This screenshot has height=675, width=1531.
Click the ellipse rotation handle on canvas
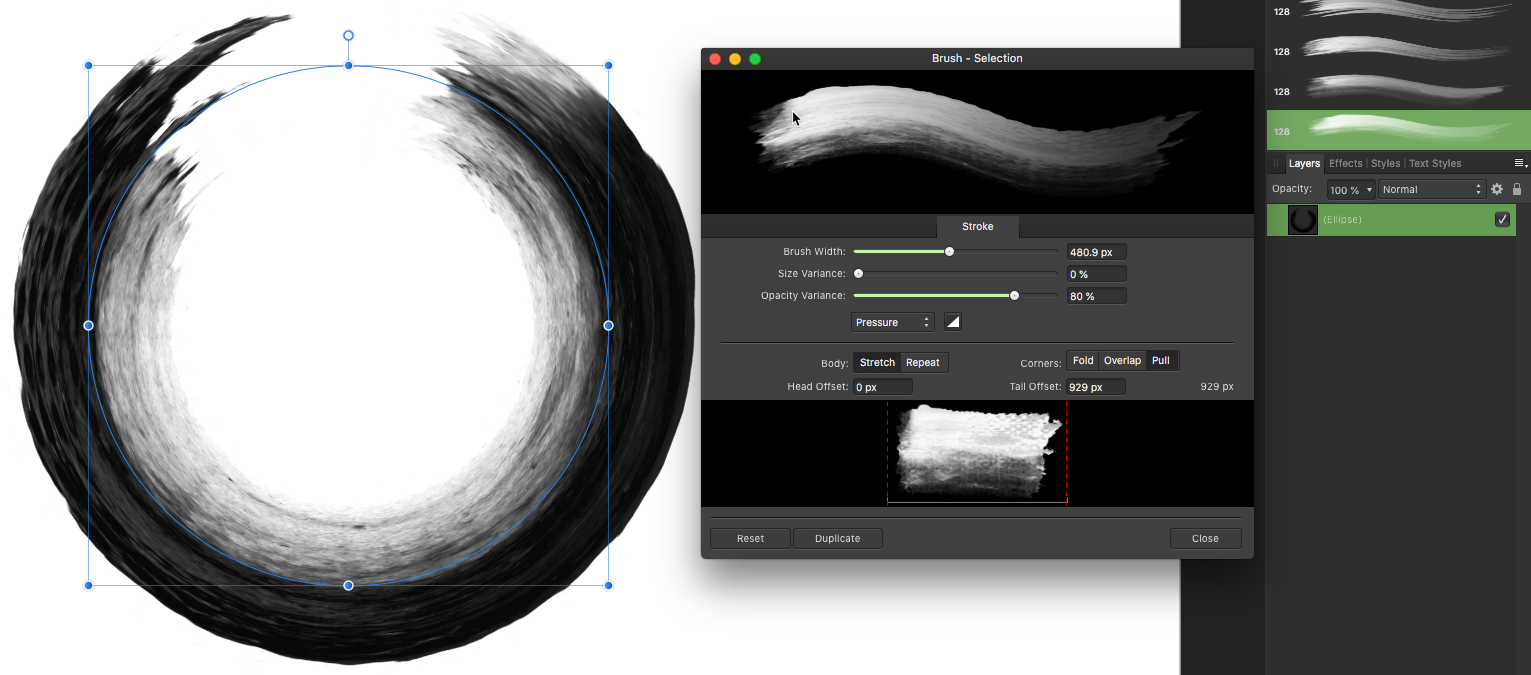click(348, 36)
